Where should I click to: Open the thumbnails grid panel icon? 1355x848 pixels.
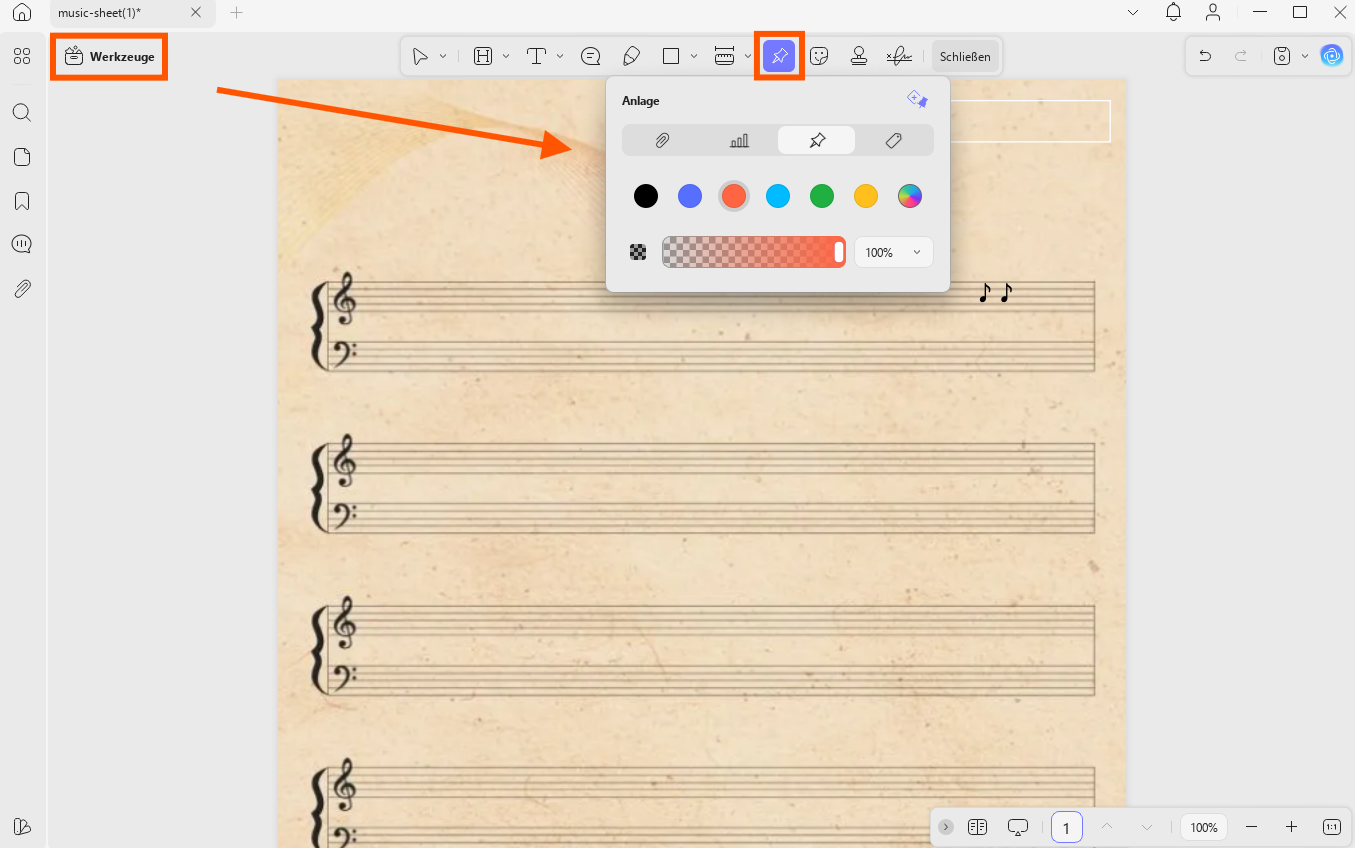tap(22, 57)
